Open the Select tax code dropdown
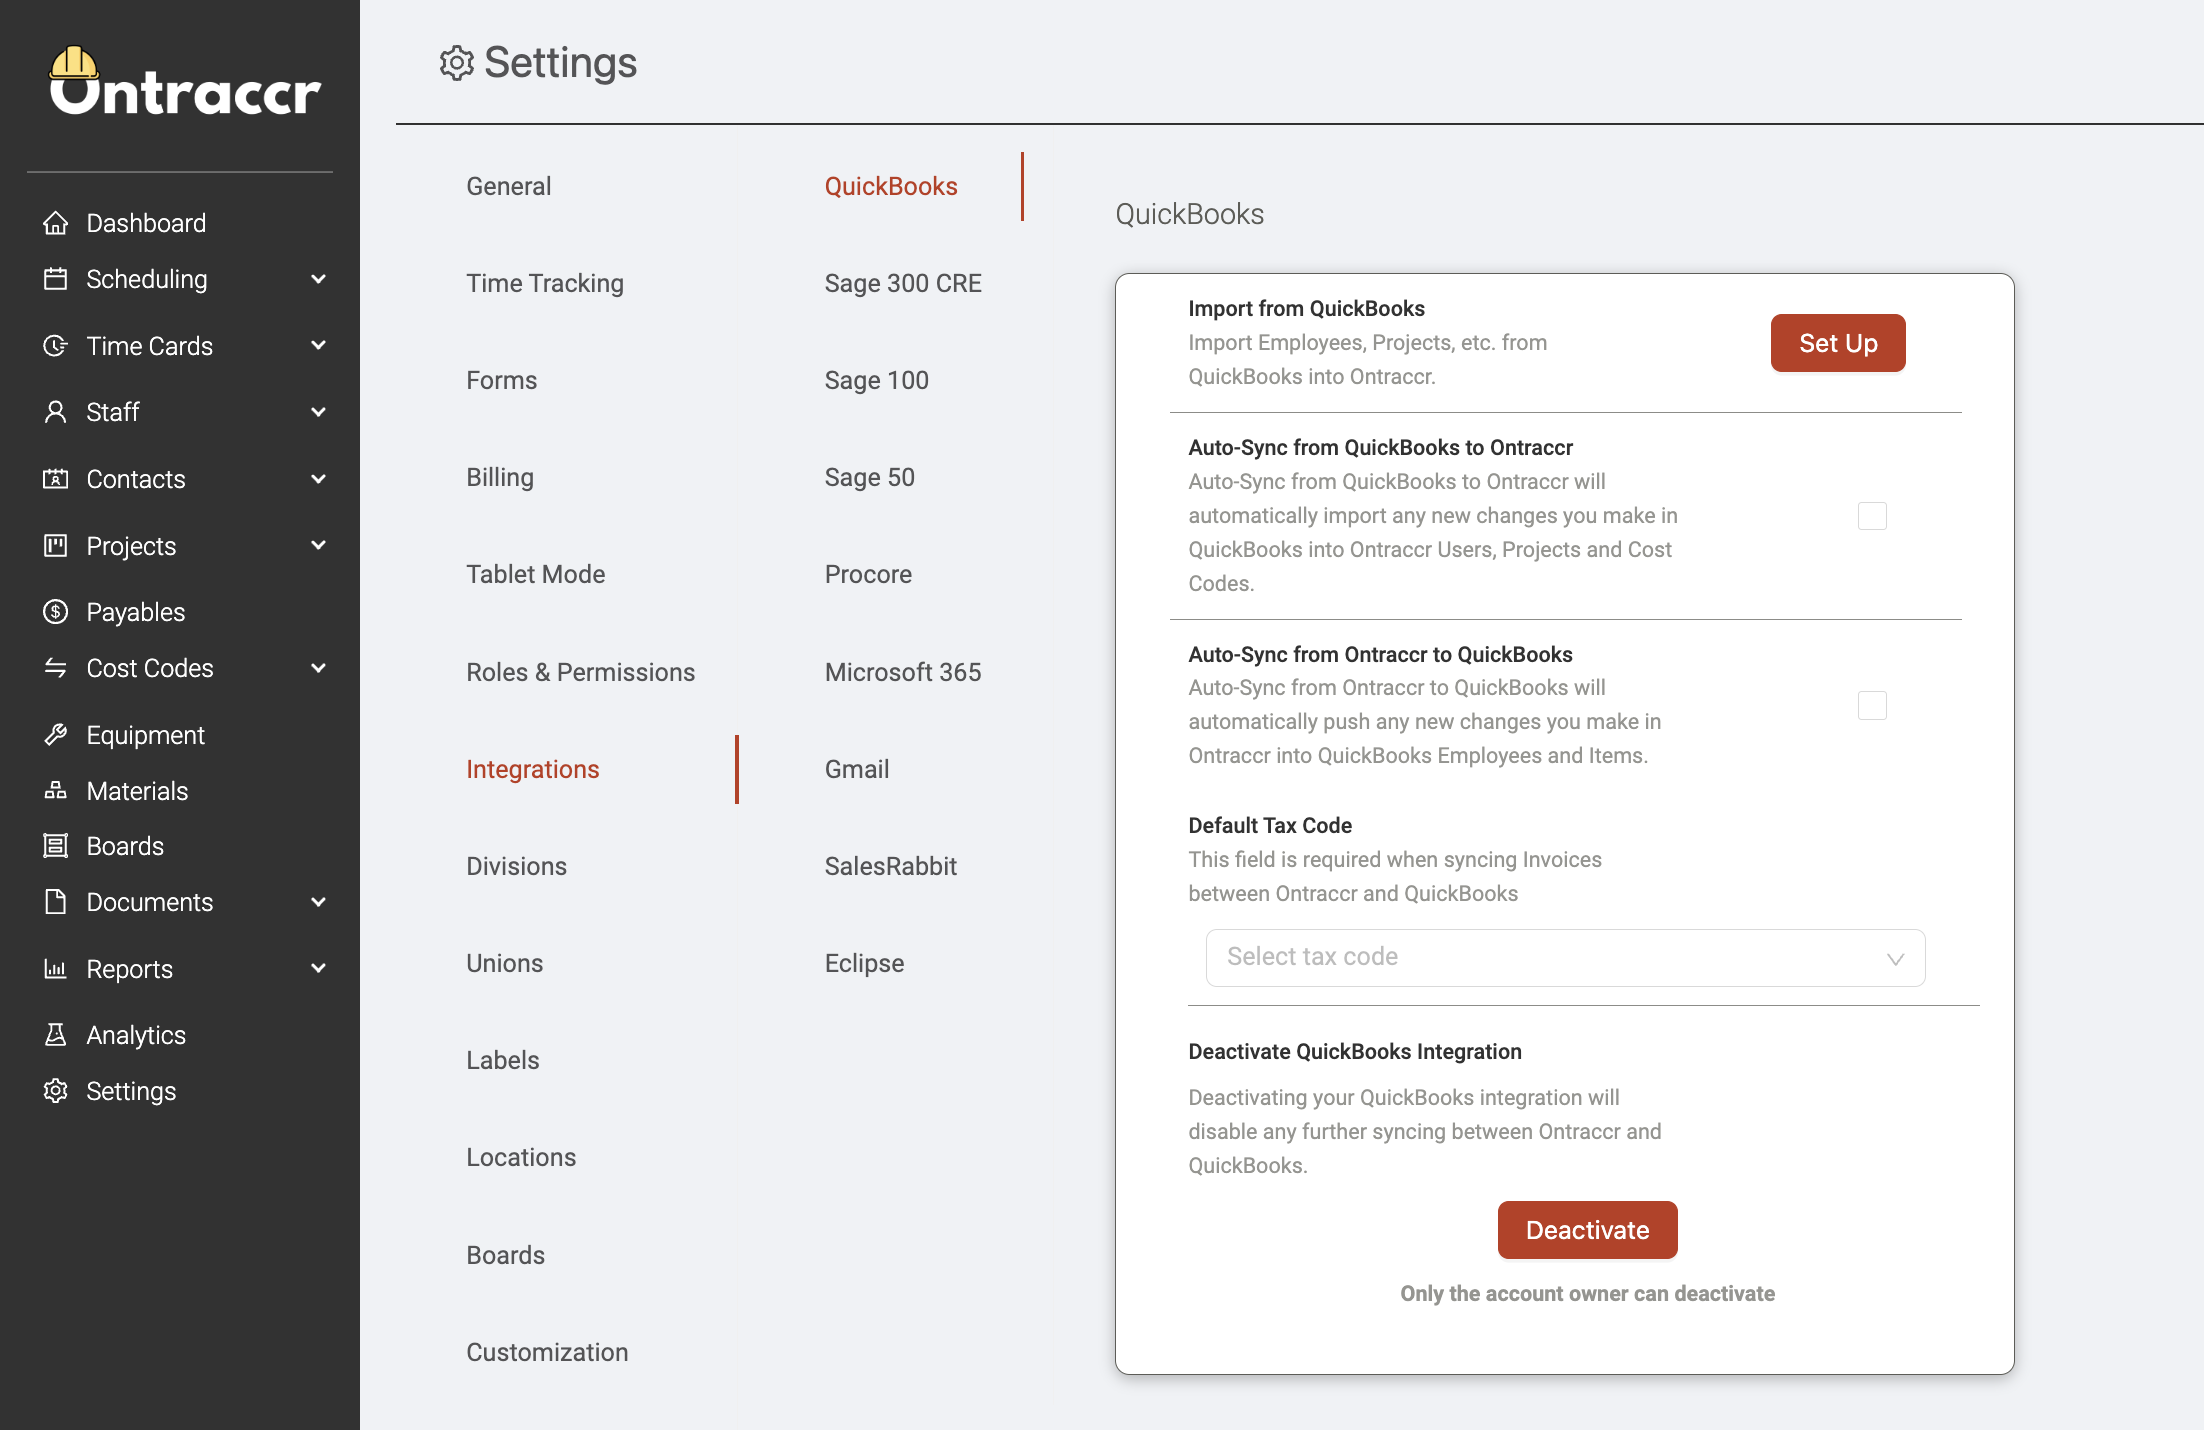 point(1565,958)
